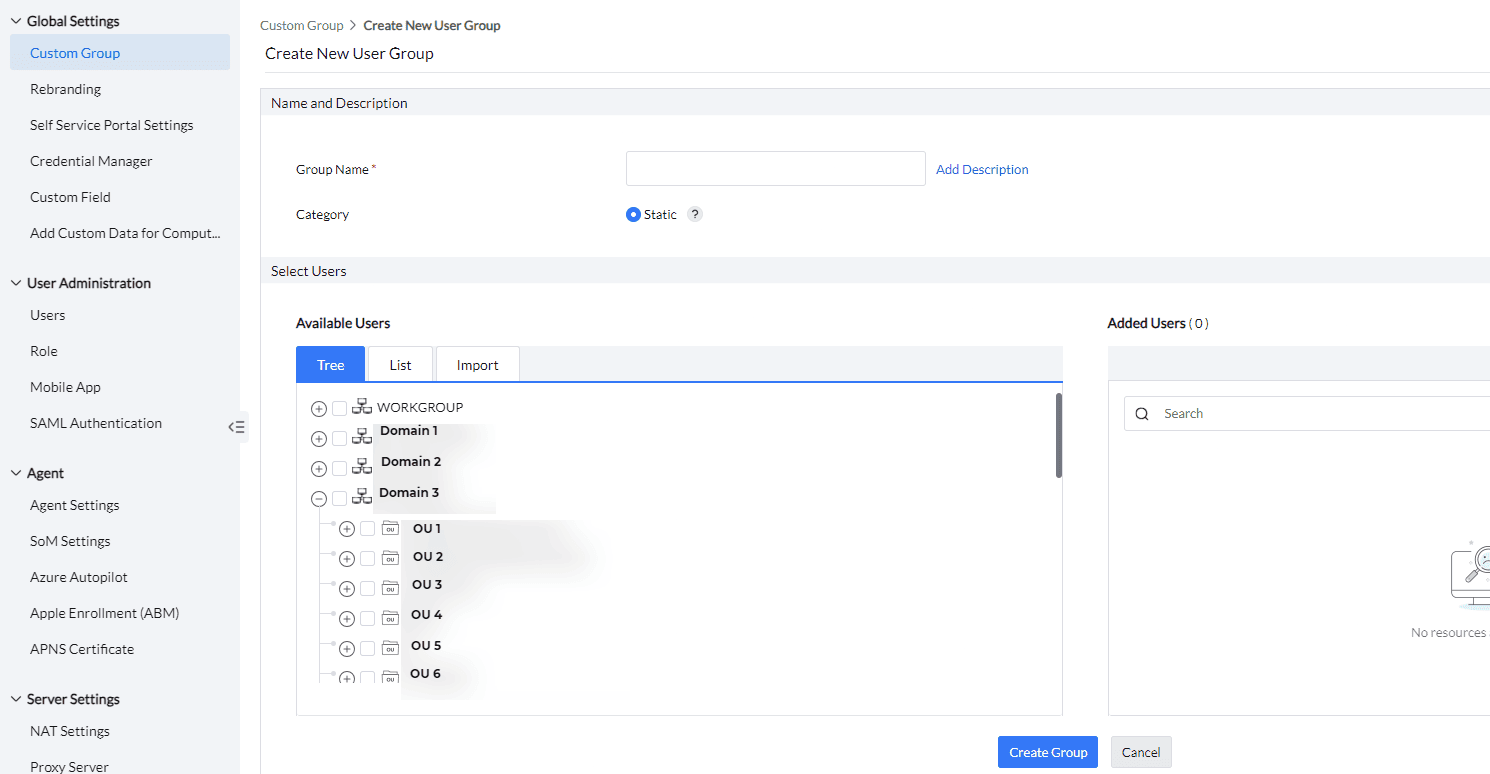Viewport: 1490px width, 774px height.
Task: Expand the OU 2 node
Action: (346, 557)
